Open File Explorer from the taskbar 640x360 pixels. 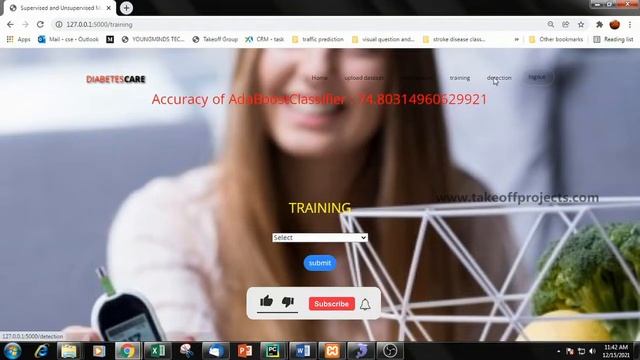pyautogui.click(x=69, y=351)
